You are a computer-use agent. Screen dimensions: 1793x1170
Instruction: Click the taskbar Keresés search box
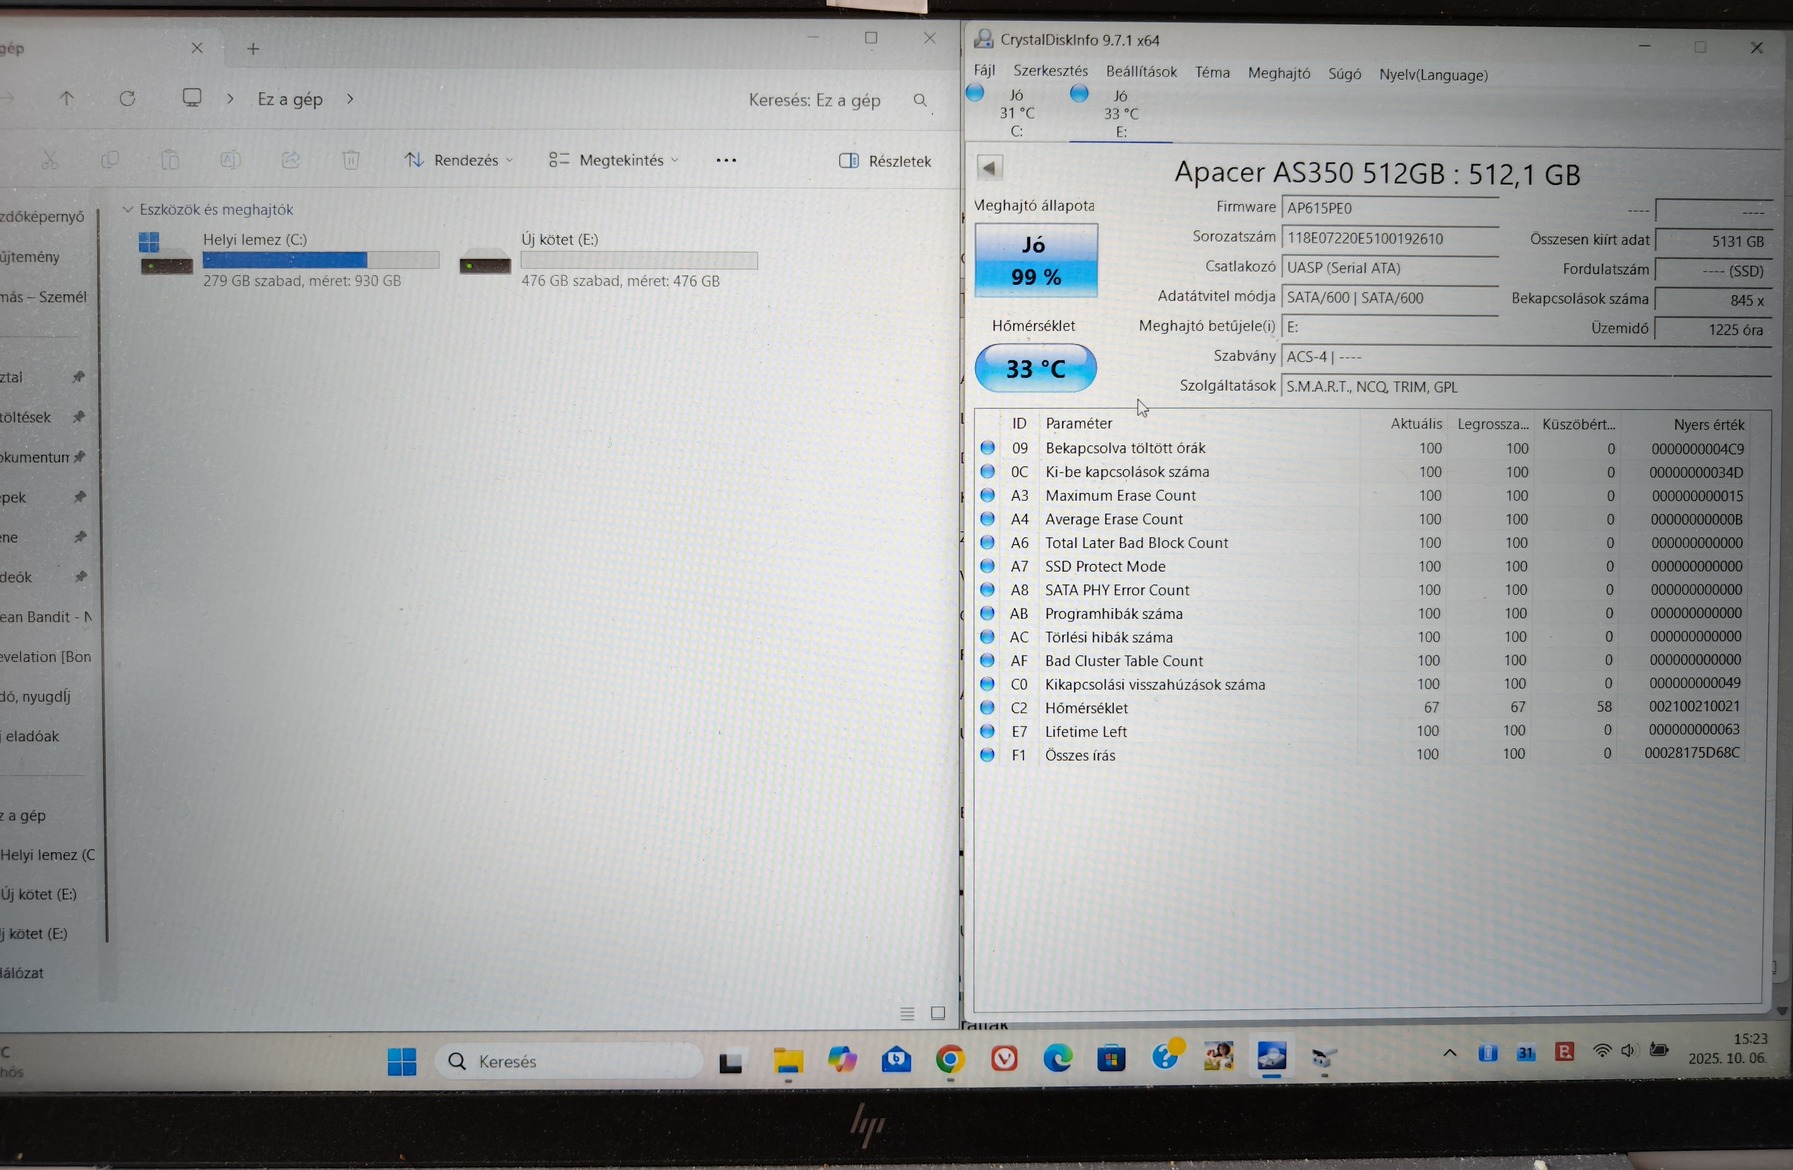click(569, 1061)
